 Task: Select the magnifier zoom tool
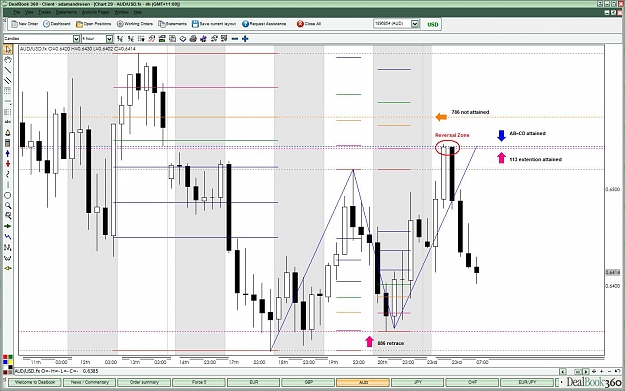tap(8, 206)
